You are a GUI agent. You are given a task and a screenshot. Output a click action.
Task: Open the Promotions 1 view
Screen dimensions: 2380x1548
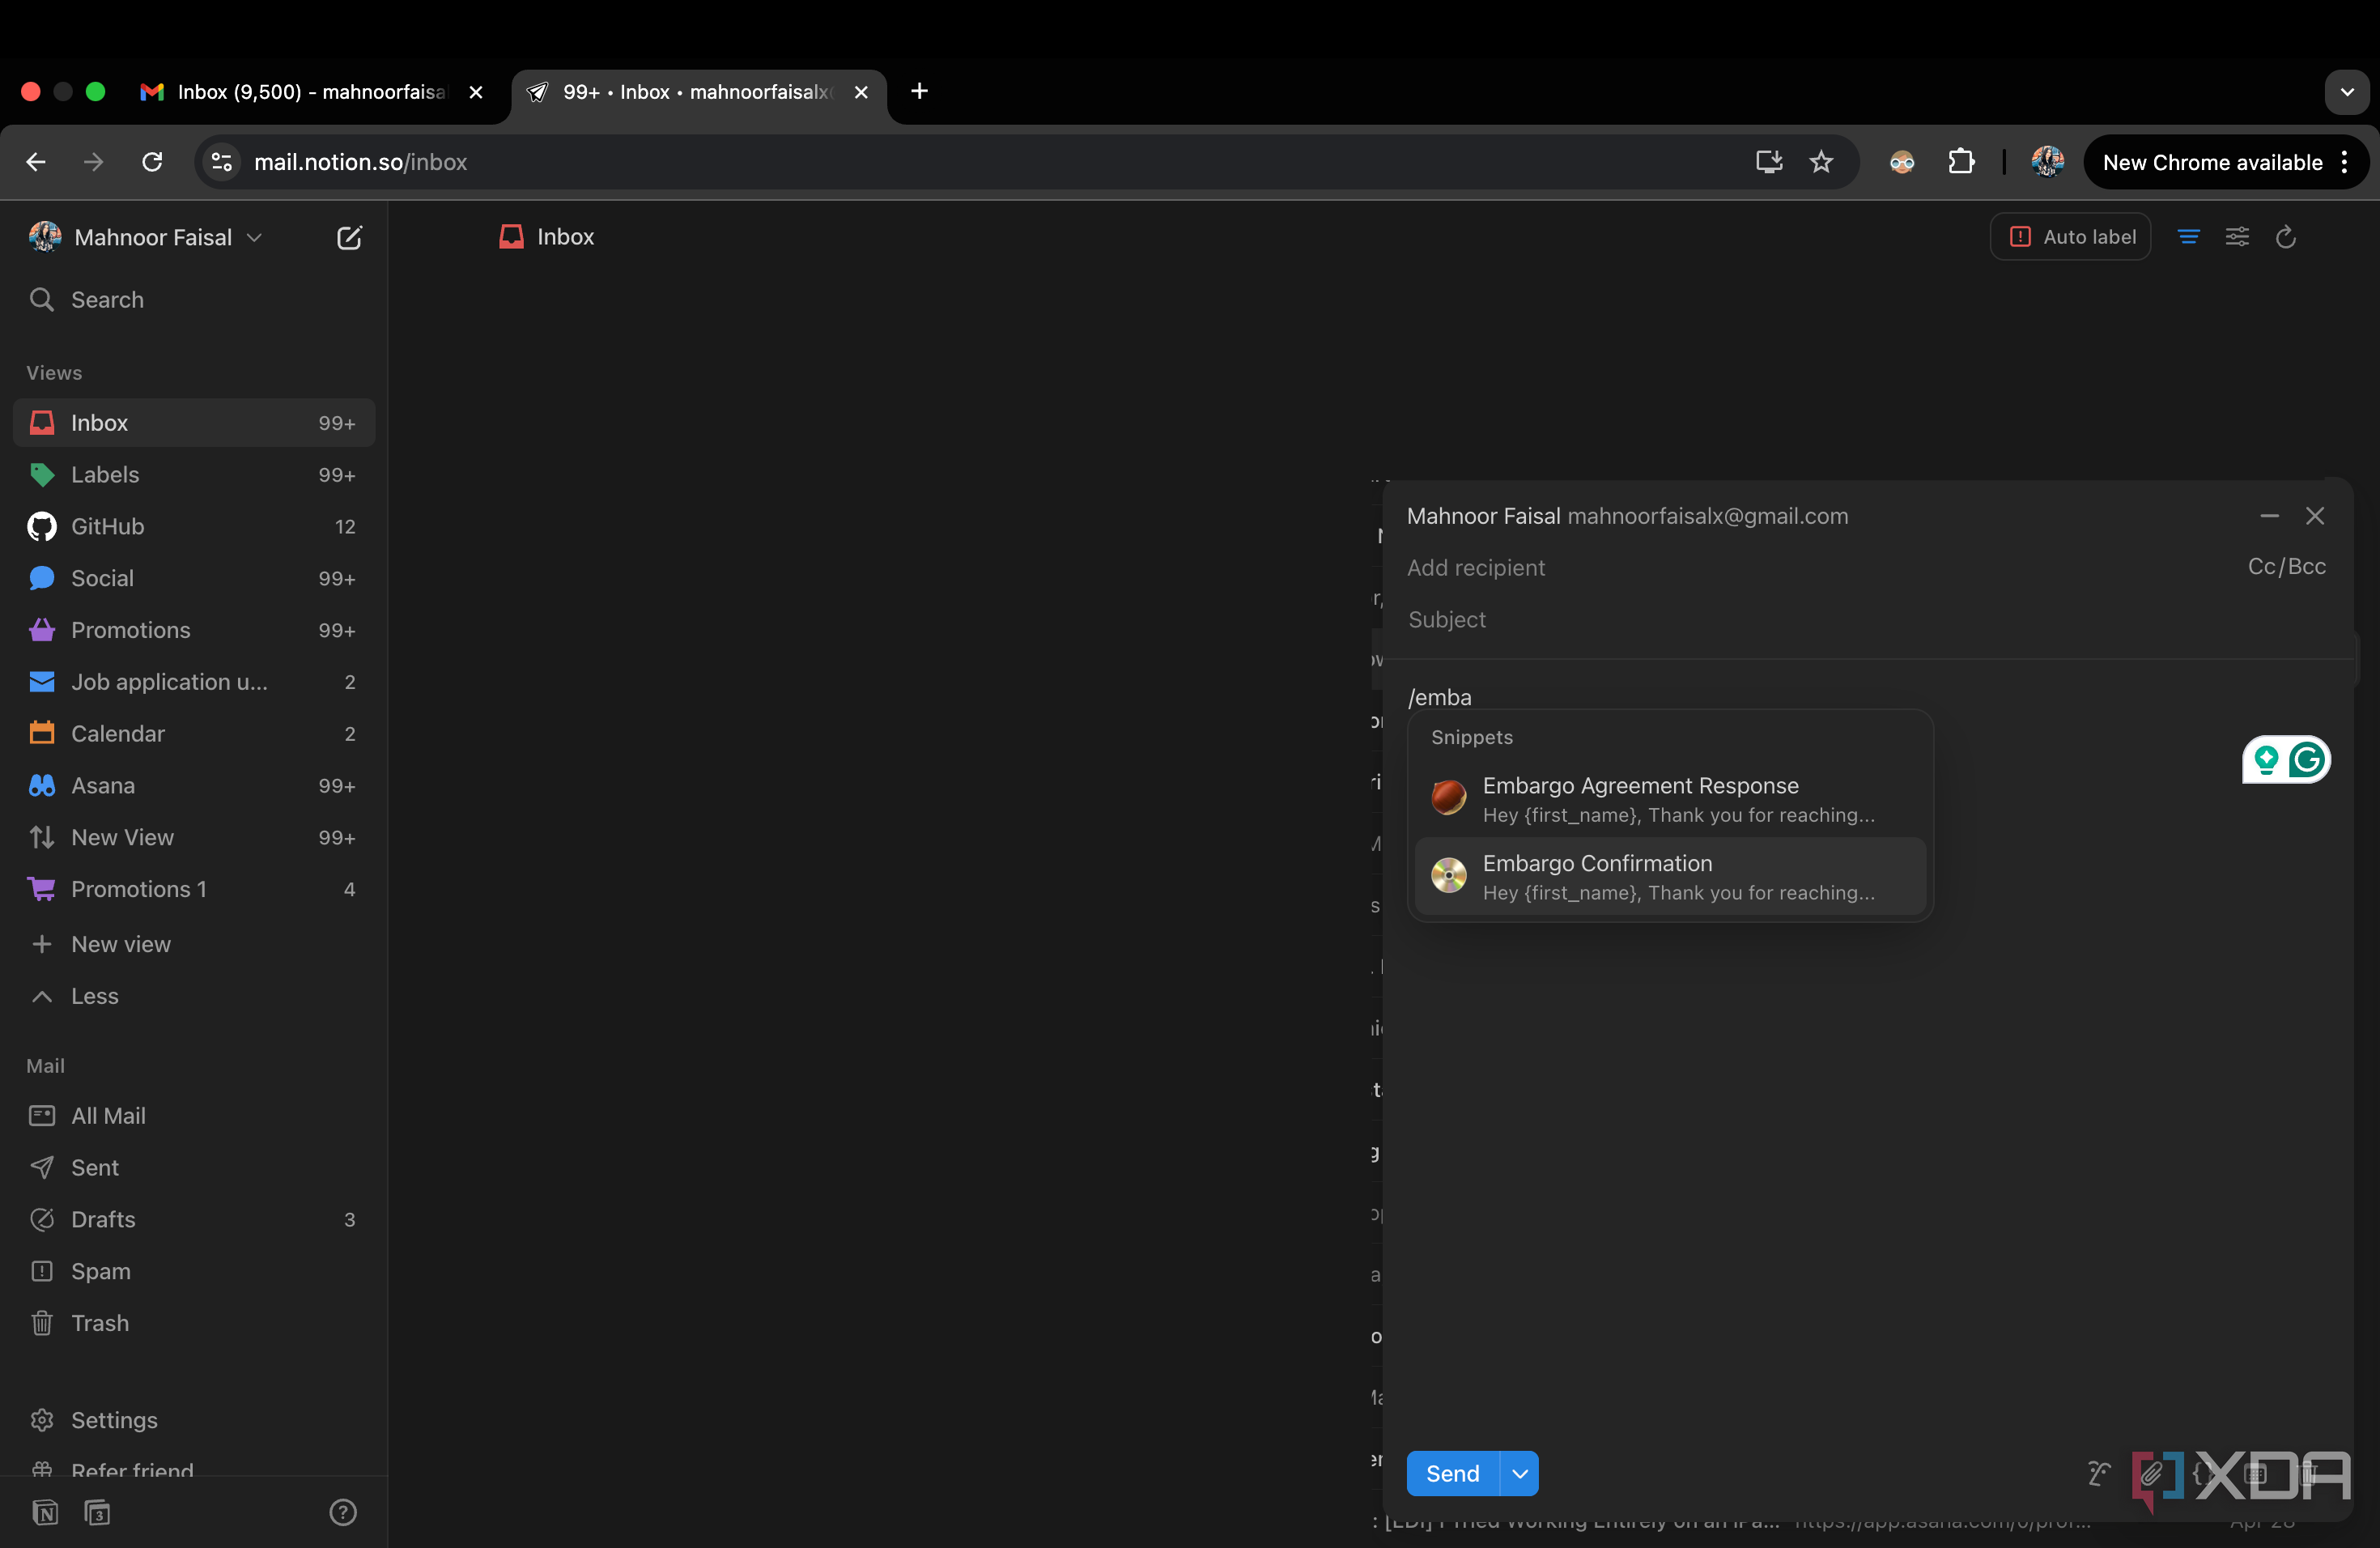(193, 890)
